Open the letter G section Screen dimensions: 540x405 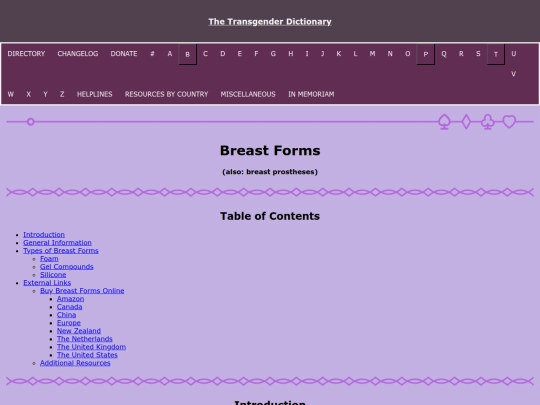(273, 54)
